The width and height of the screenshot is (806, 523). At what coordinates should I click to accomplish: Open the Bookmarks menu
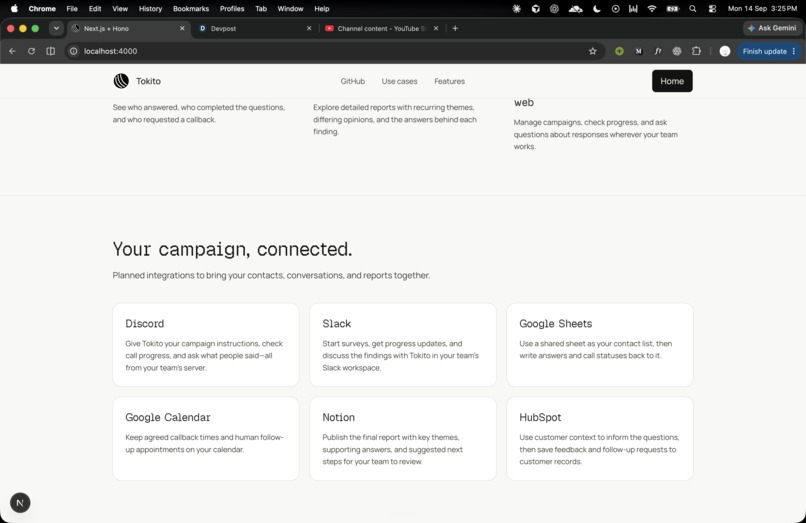click(191, 8)
